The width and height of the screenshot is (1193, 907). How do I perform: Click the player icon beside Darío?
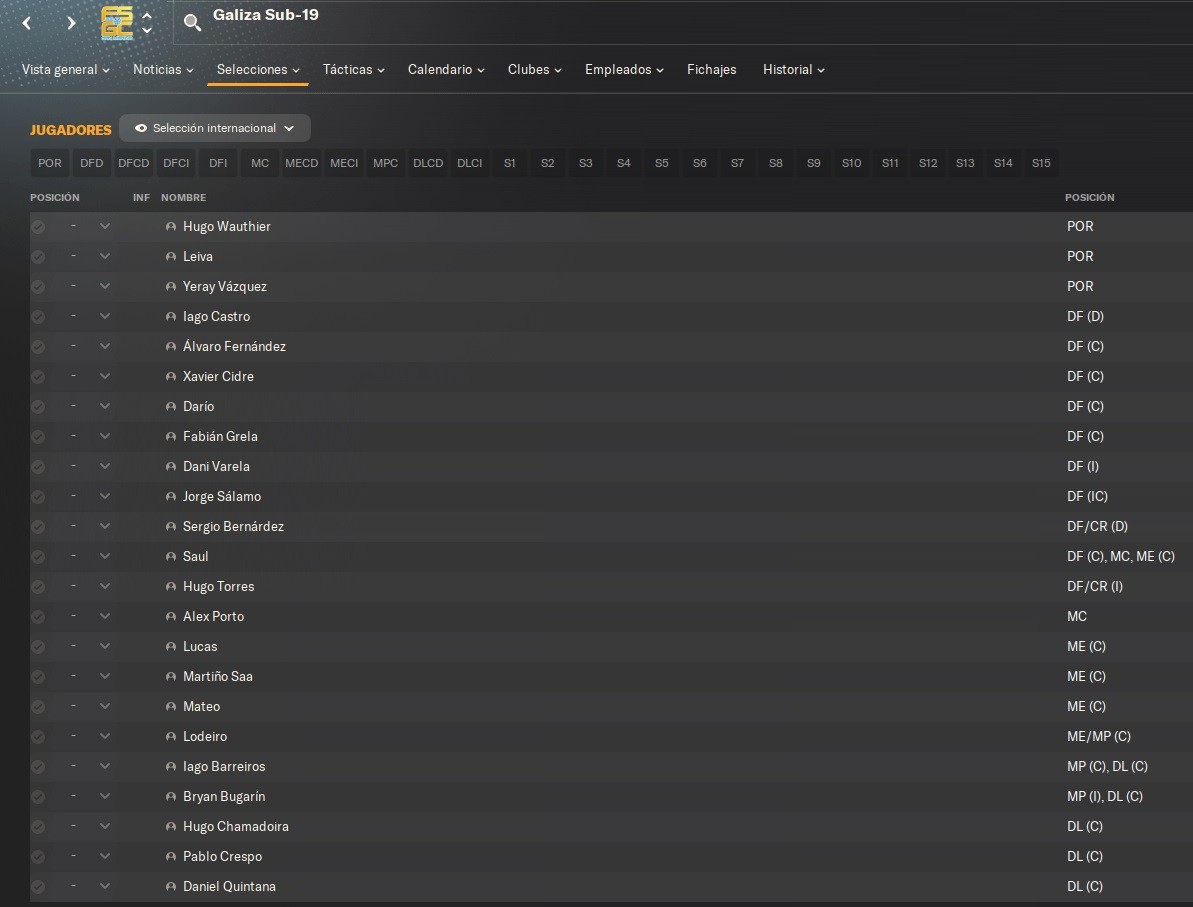click(x=170, y=407)
